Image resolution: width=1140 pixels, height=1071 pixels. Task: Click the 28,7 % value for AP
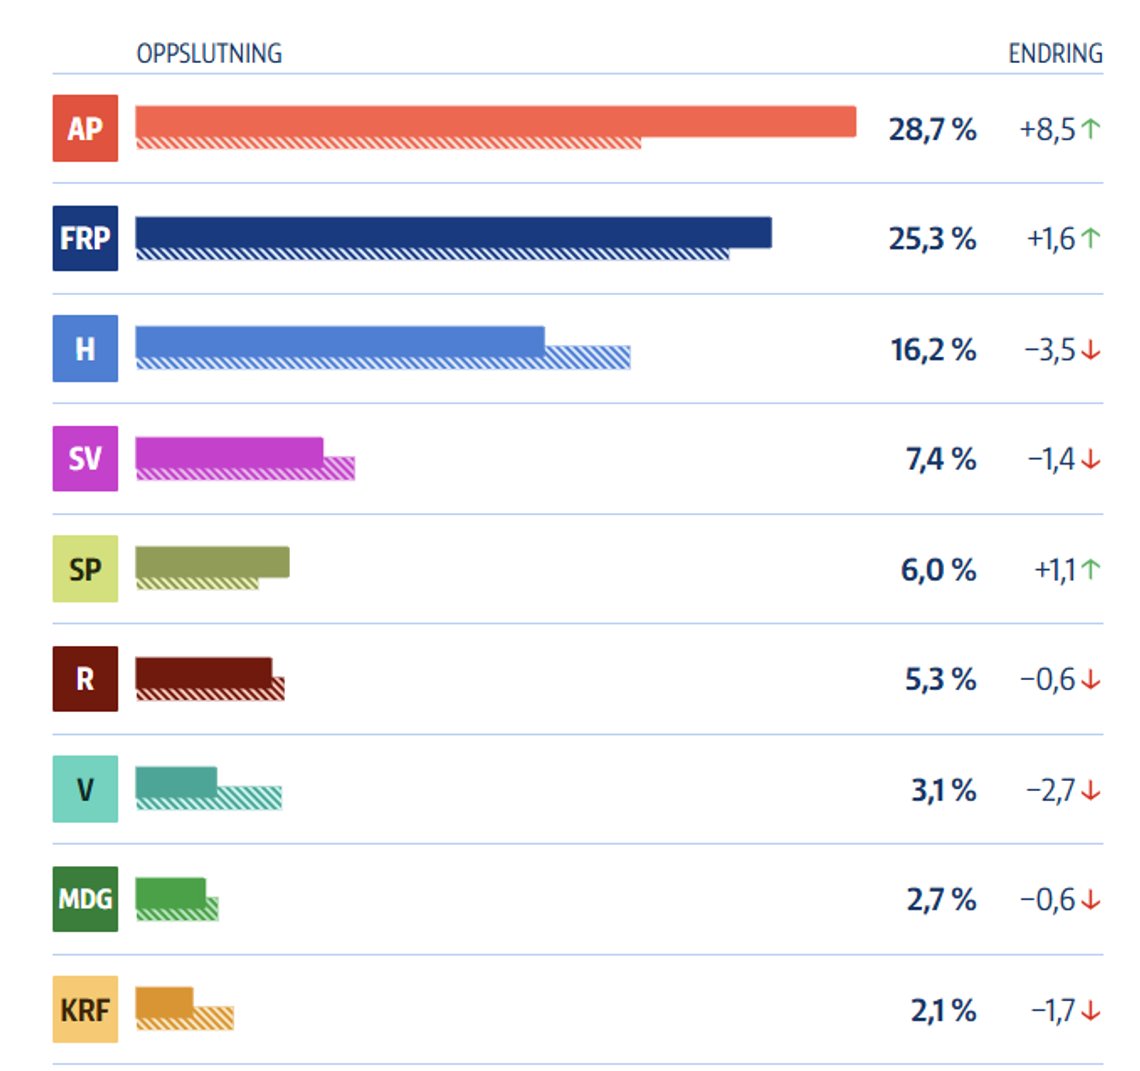point(933,129)
